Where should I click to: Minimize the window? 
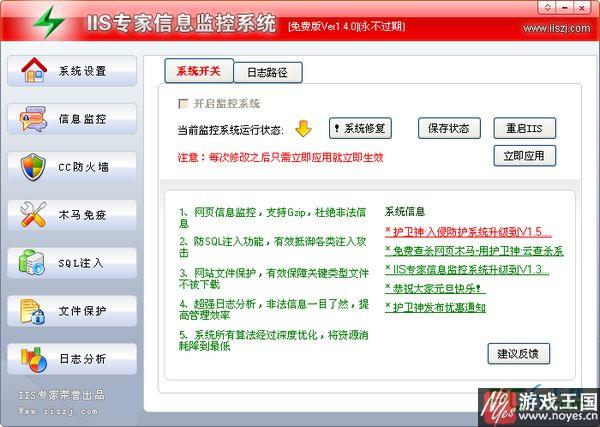[565, 7]
